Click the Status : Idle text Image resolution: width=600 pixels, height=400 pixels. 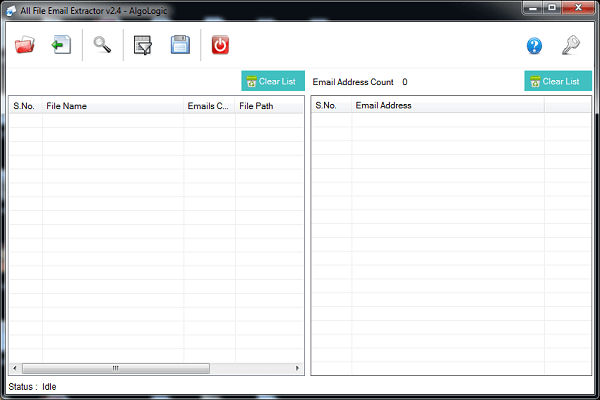(32, 387)
